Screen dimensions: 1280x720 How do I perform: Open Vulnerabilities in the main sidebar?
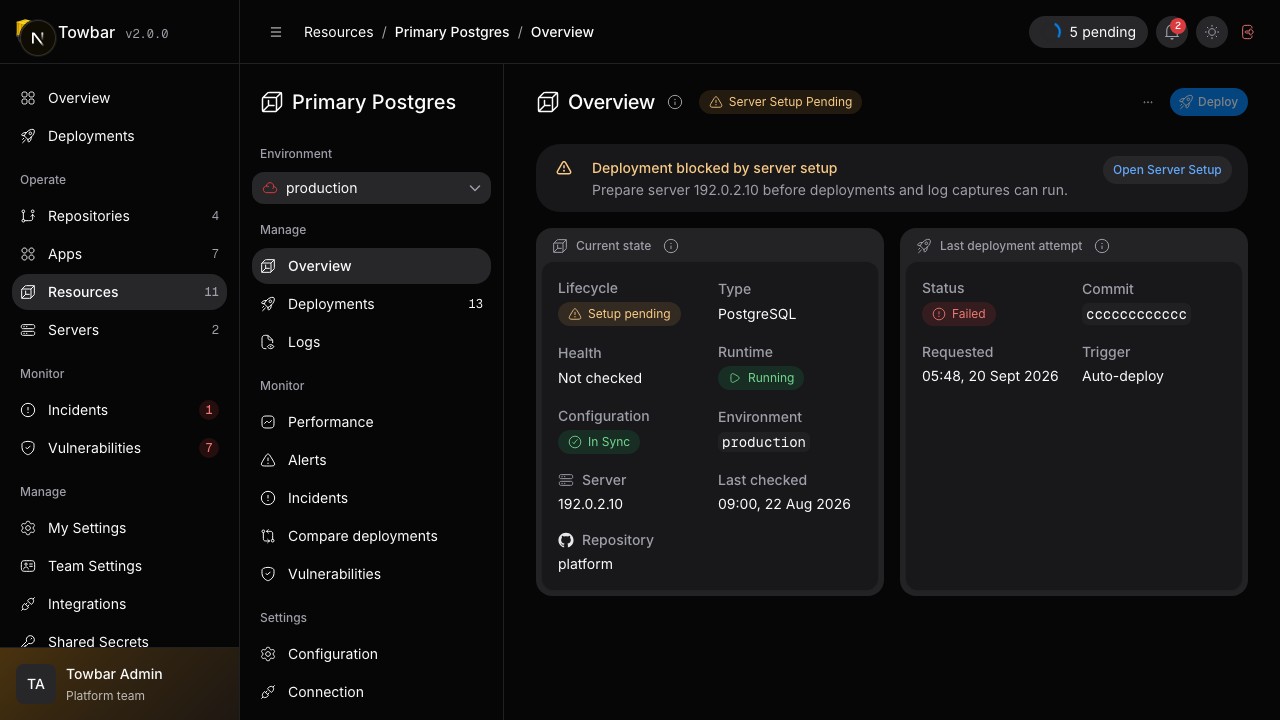pyautogui.click(x=119, y=448)
